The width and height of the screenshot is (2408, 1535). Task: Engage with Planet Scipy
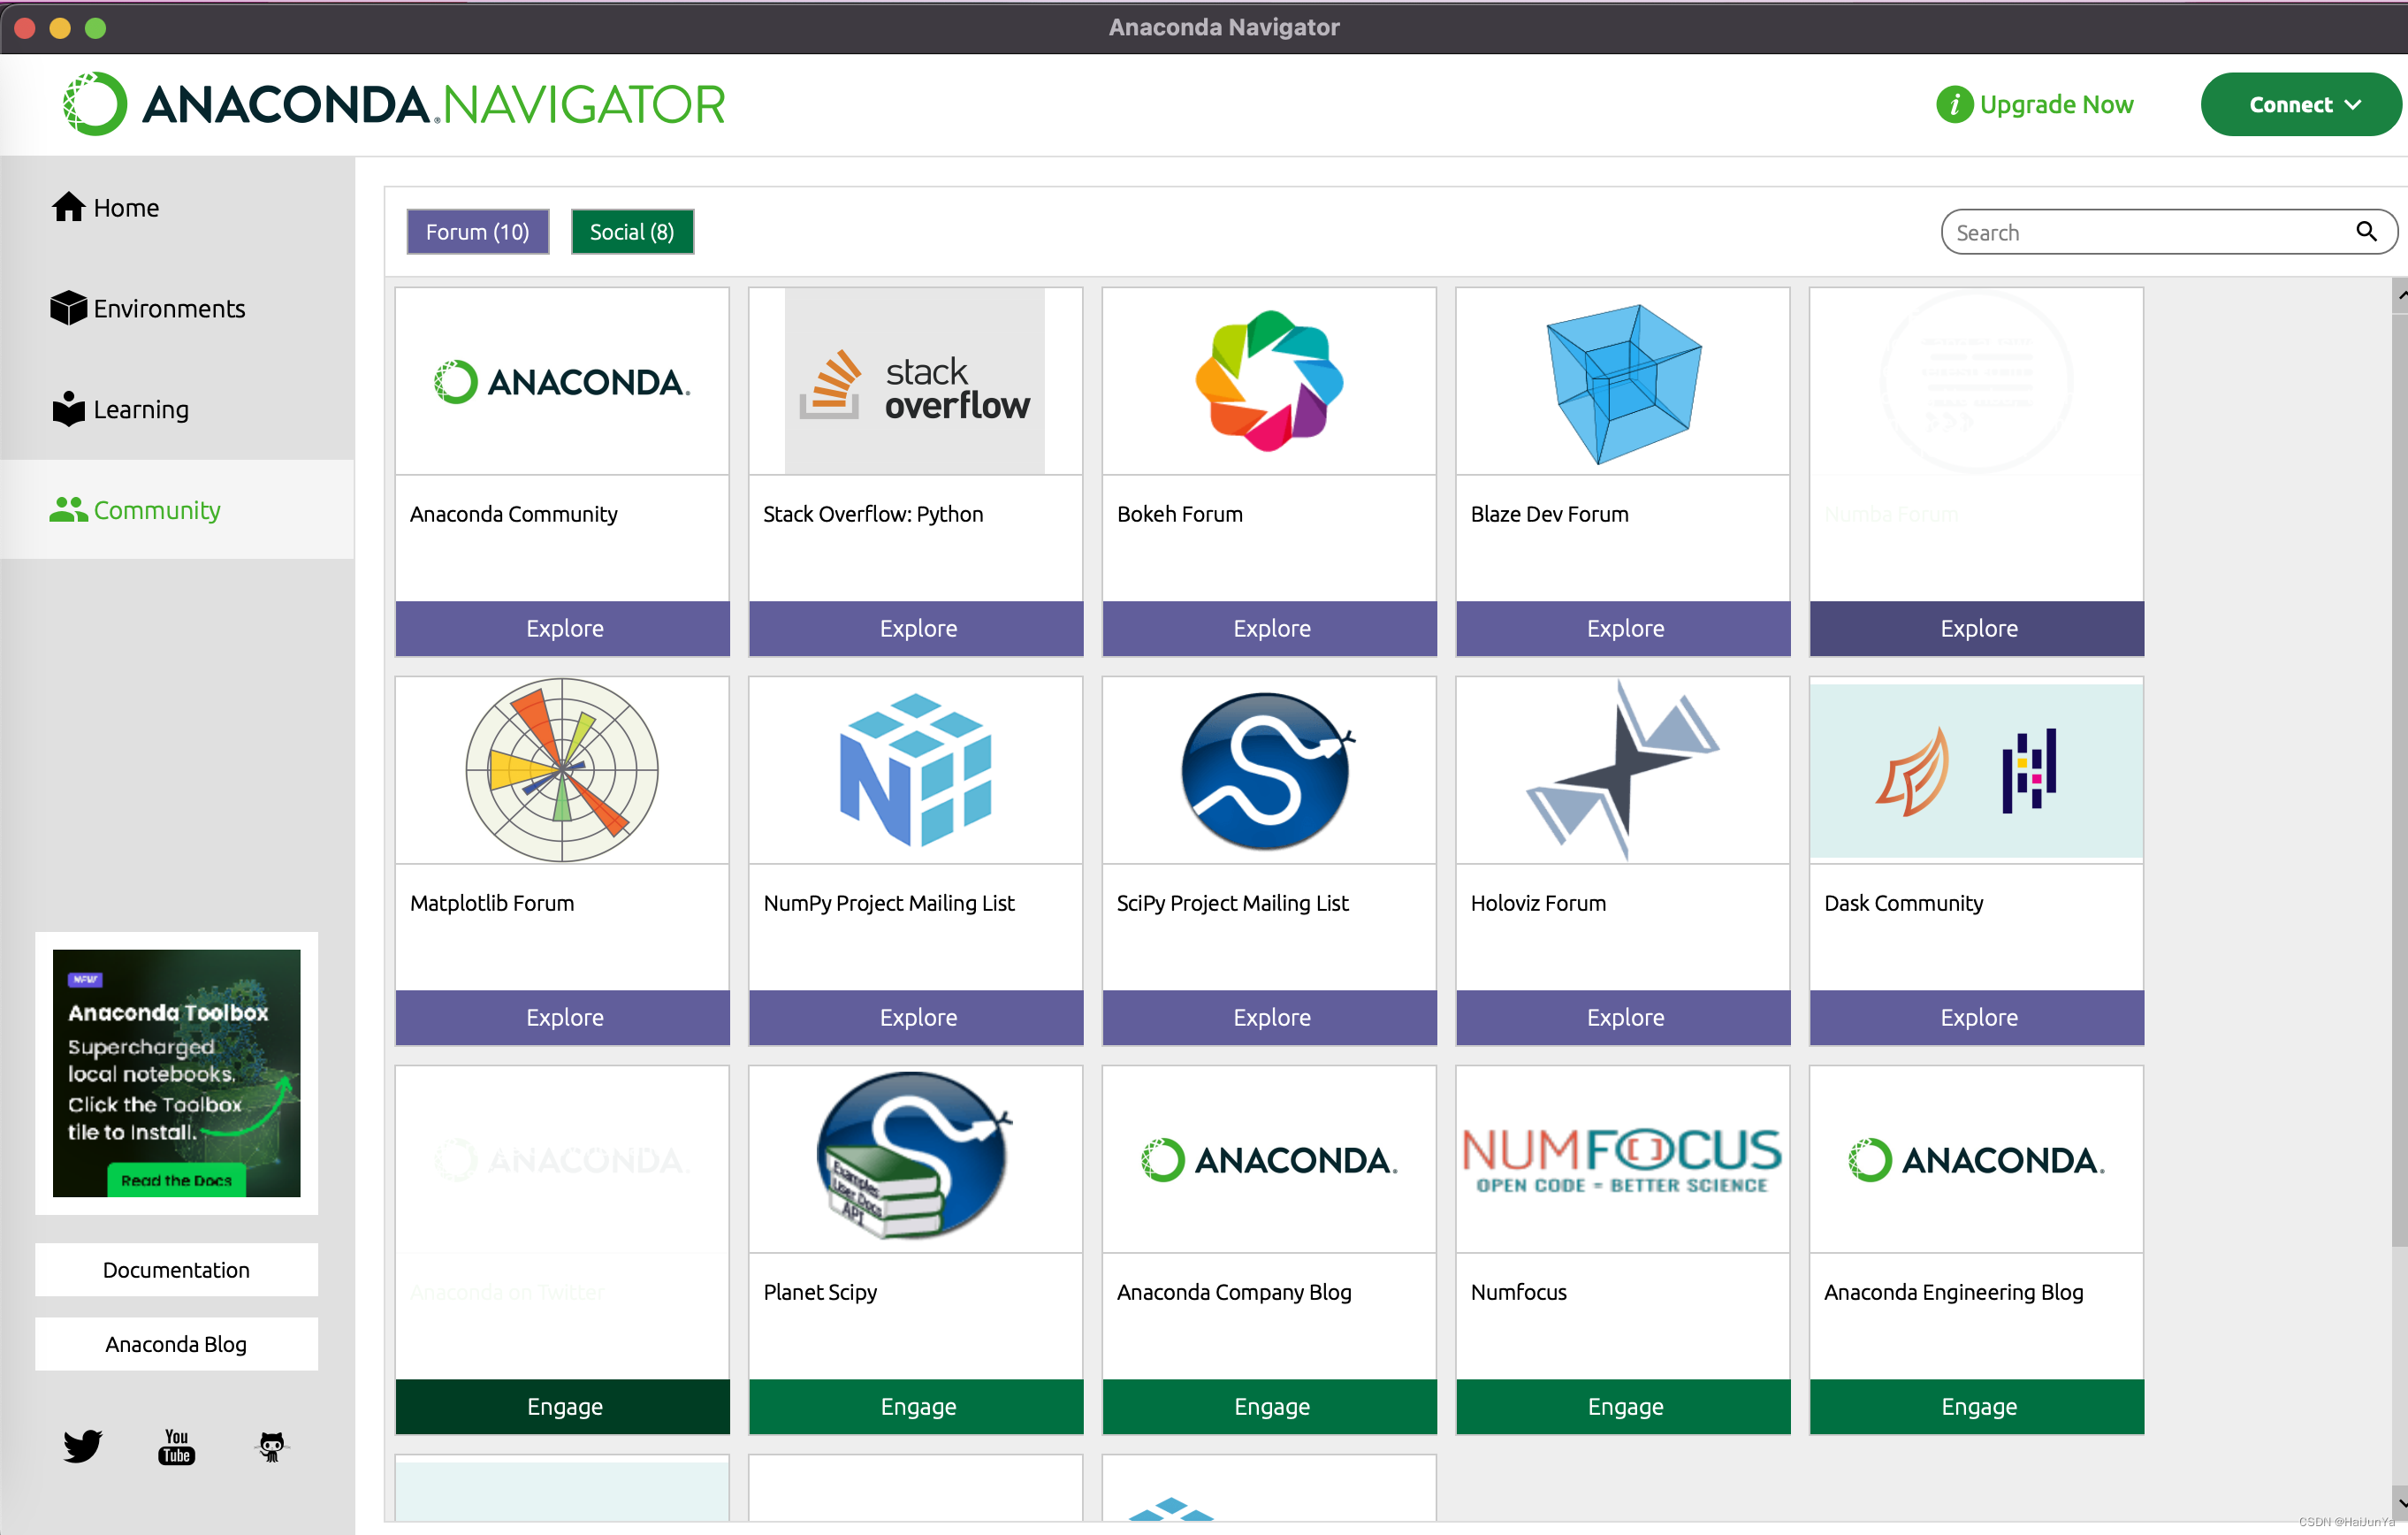[x=916, y=1406]
